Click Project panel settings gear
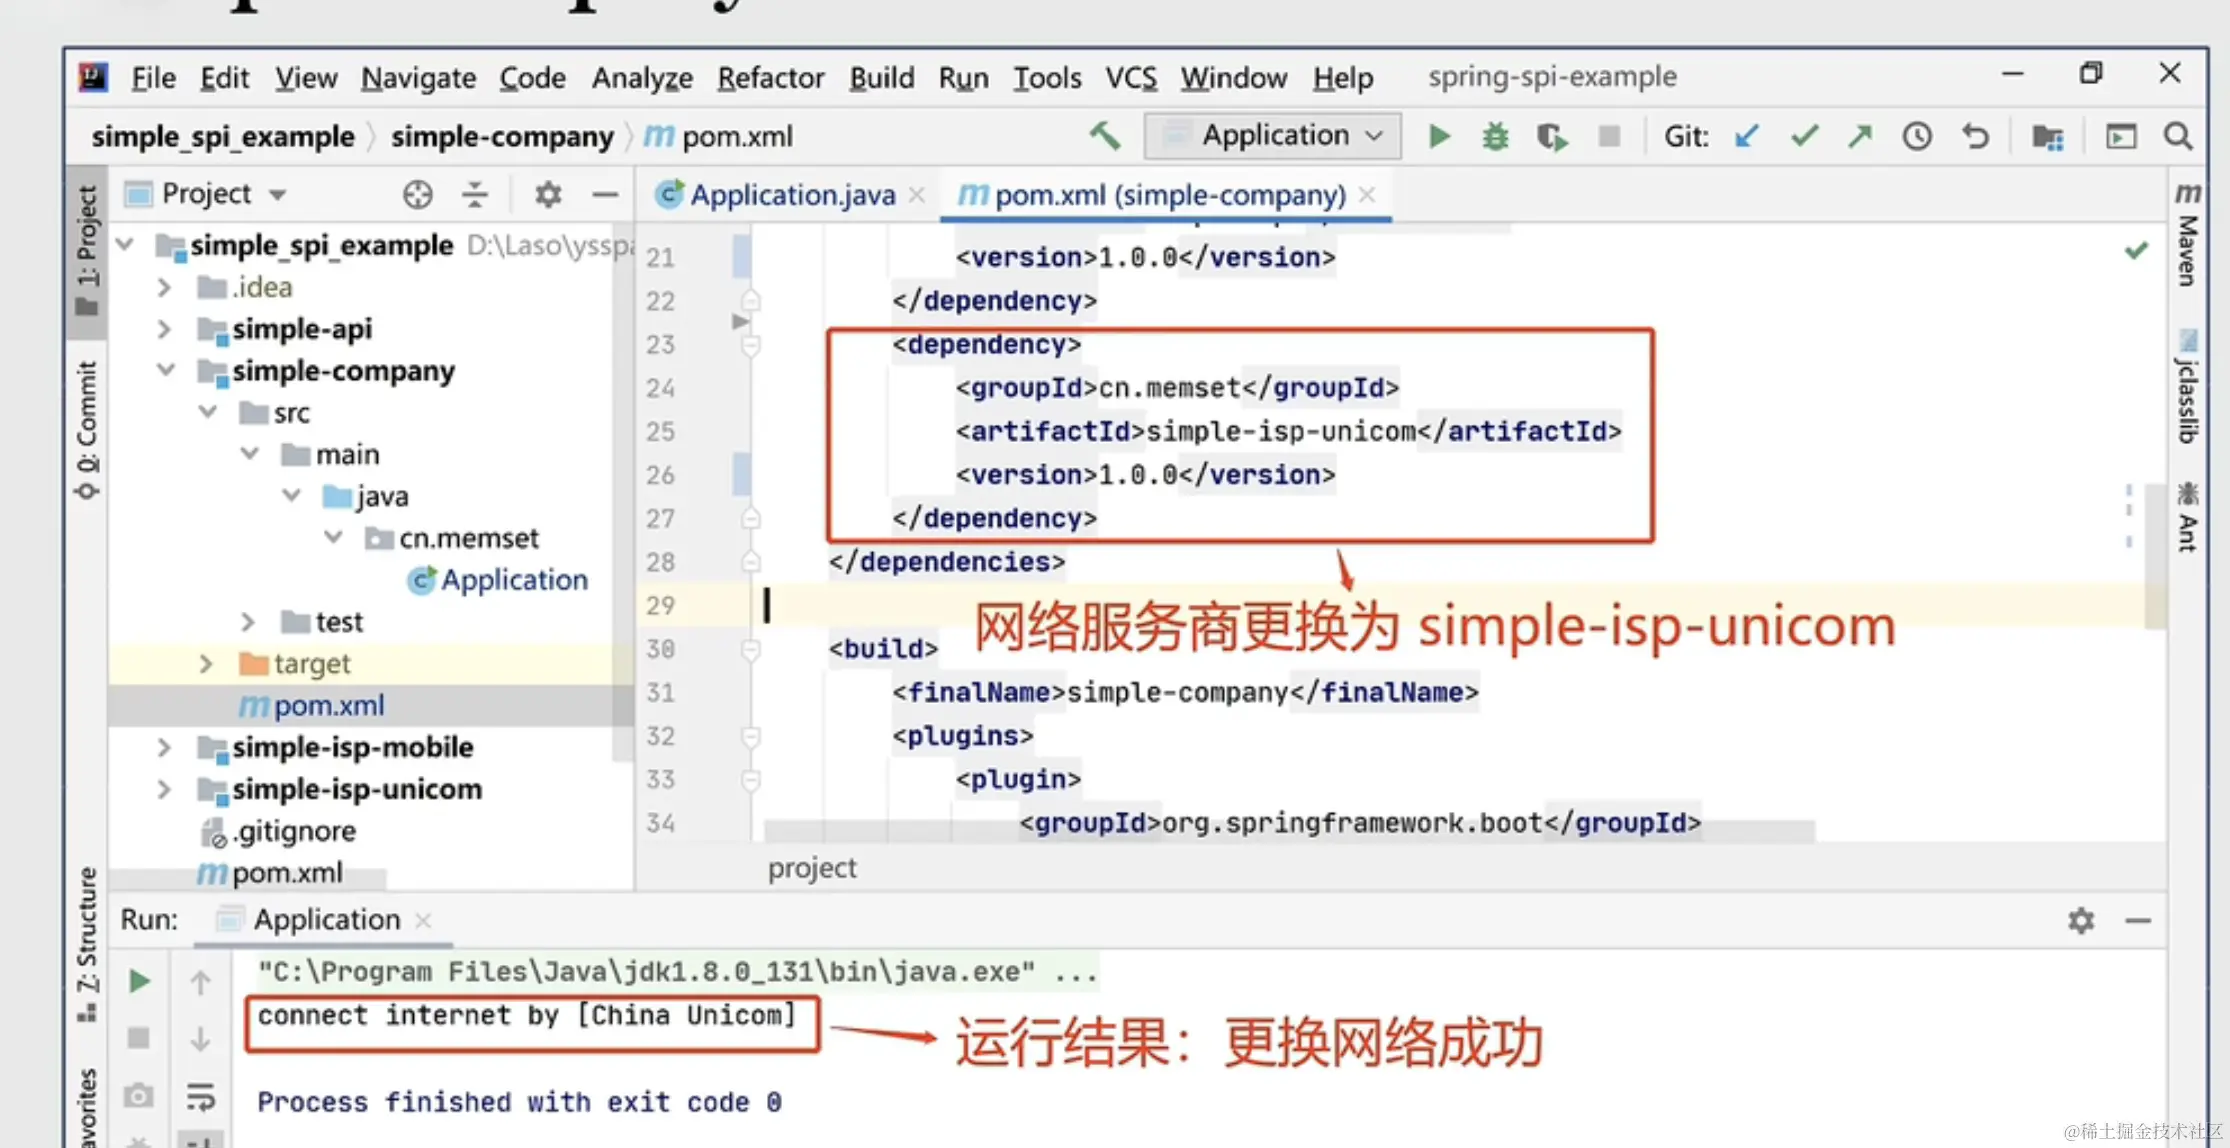Image resolution: width=2230 pixels, height=1148 pixels. click(x=547, y=194)
